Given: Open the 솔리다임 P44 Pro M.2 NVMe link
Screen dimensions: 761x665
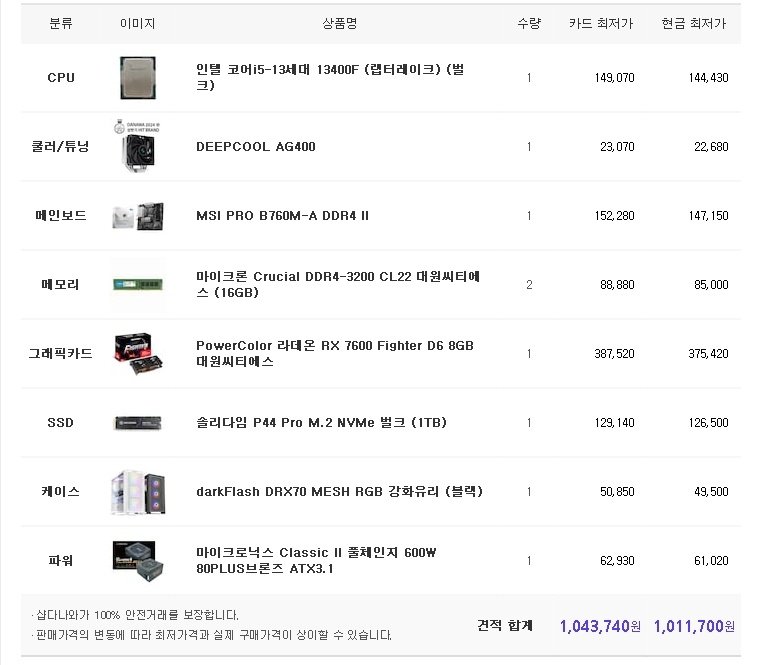Looking at the screenshot, I should pos(321,422).
